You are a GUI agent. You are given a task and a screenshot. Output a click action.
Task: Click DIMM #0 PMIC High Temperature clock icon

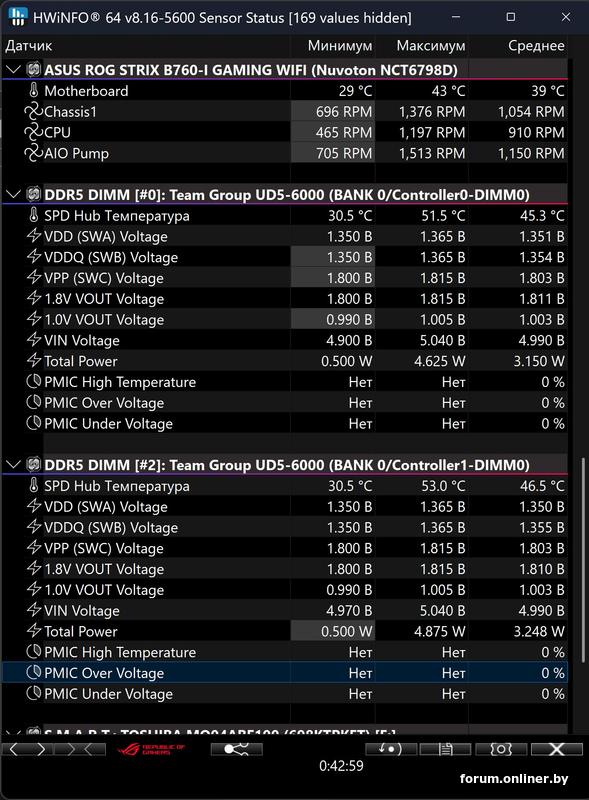(34, 381)
